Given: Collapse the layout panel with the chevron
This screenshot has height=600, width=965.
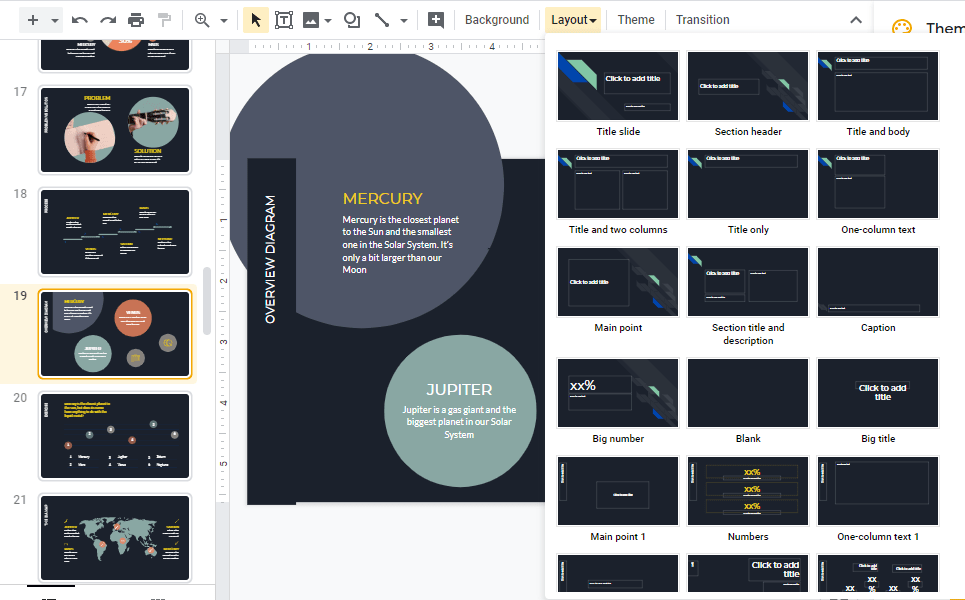Looking at the screenshot, I should 854,17.
